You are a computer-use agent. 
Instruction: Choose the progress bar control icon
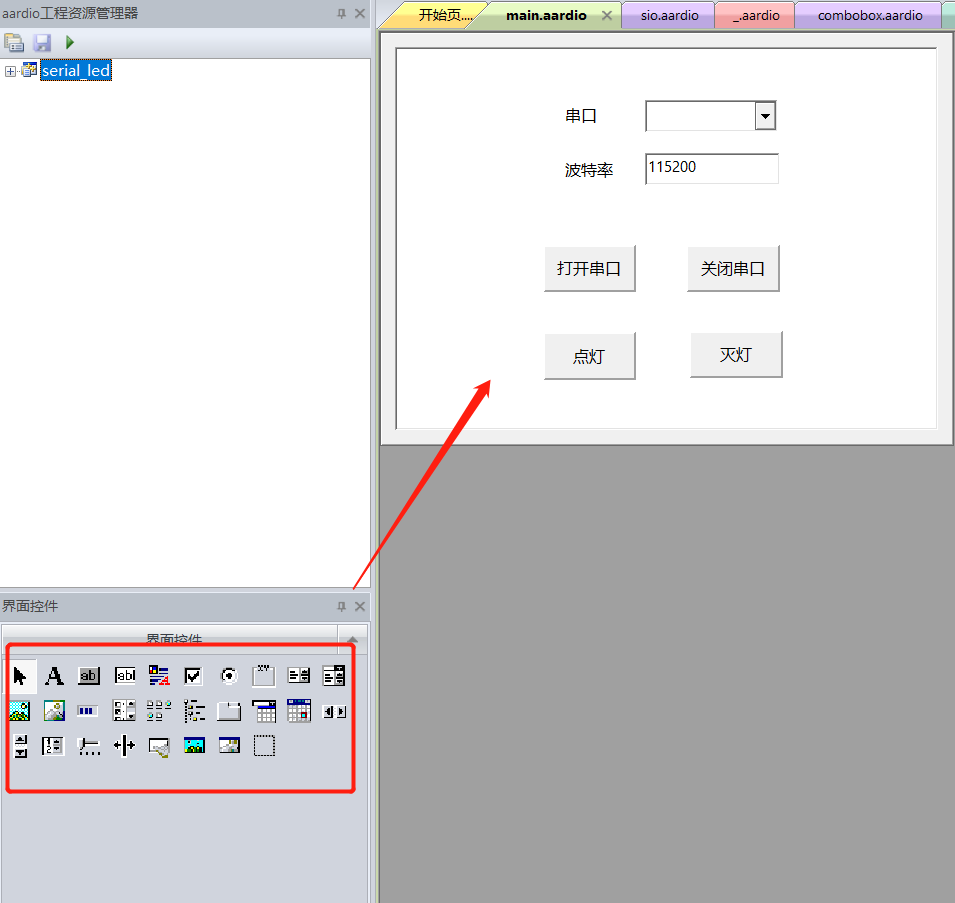coord(87,711)
